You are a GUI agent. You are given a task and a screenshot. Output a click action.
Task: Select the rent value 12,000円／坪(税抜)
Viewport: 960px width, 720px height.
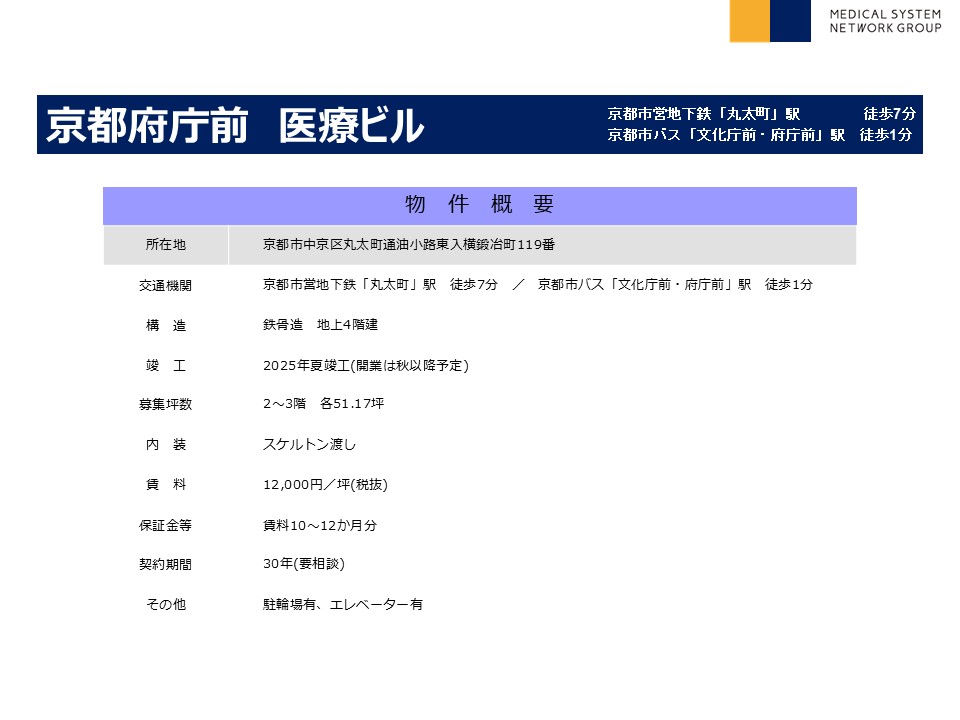point(325,485)
